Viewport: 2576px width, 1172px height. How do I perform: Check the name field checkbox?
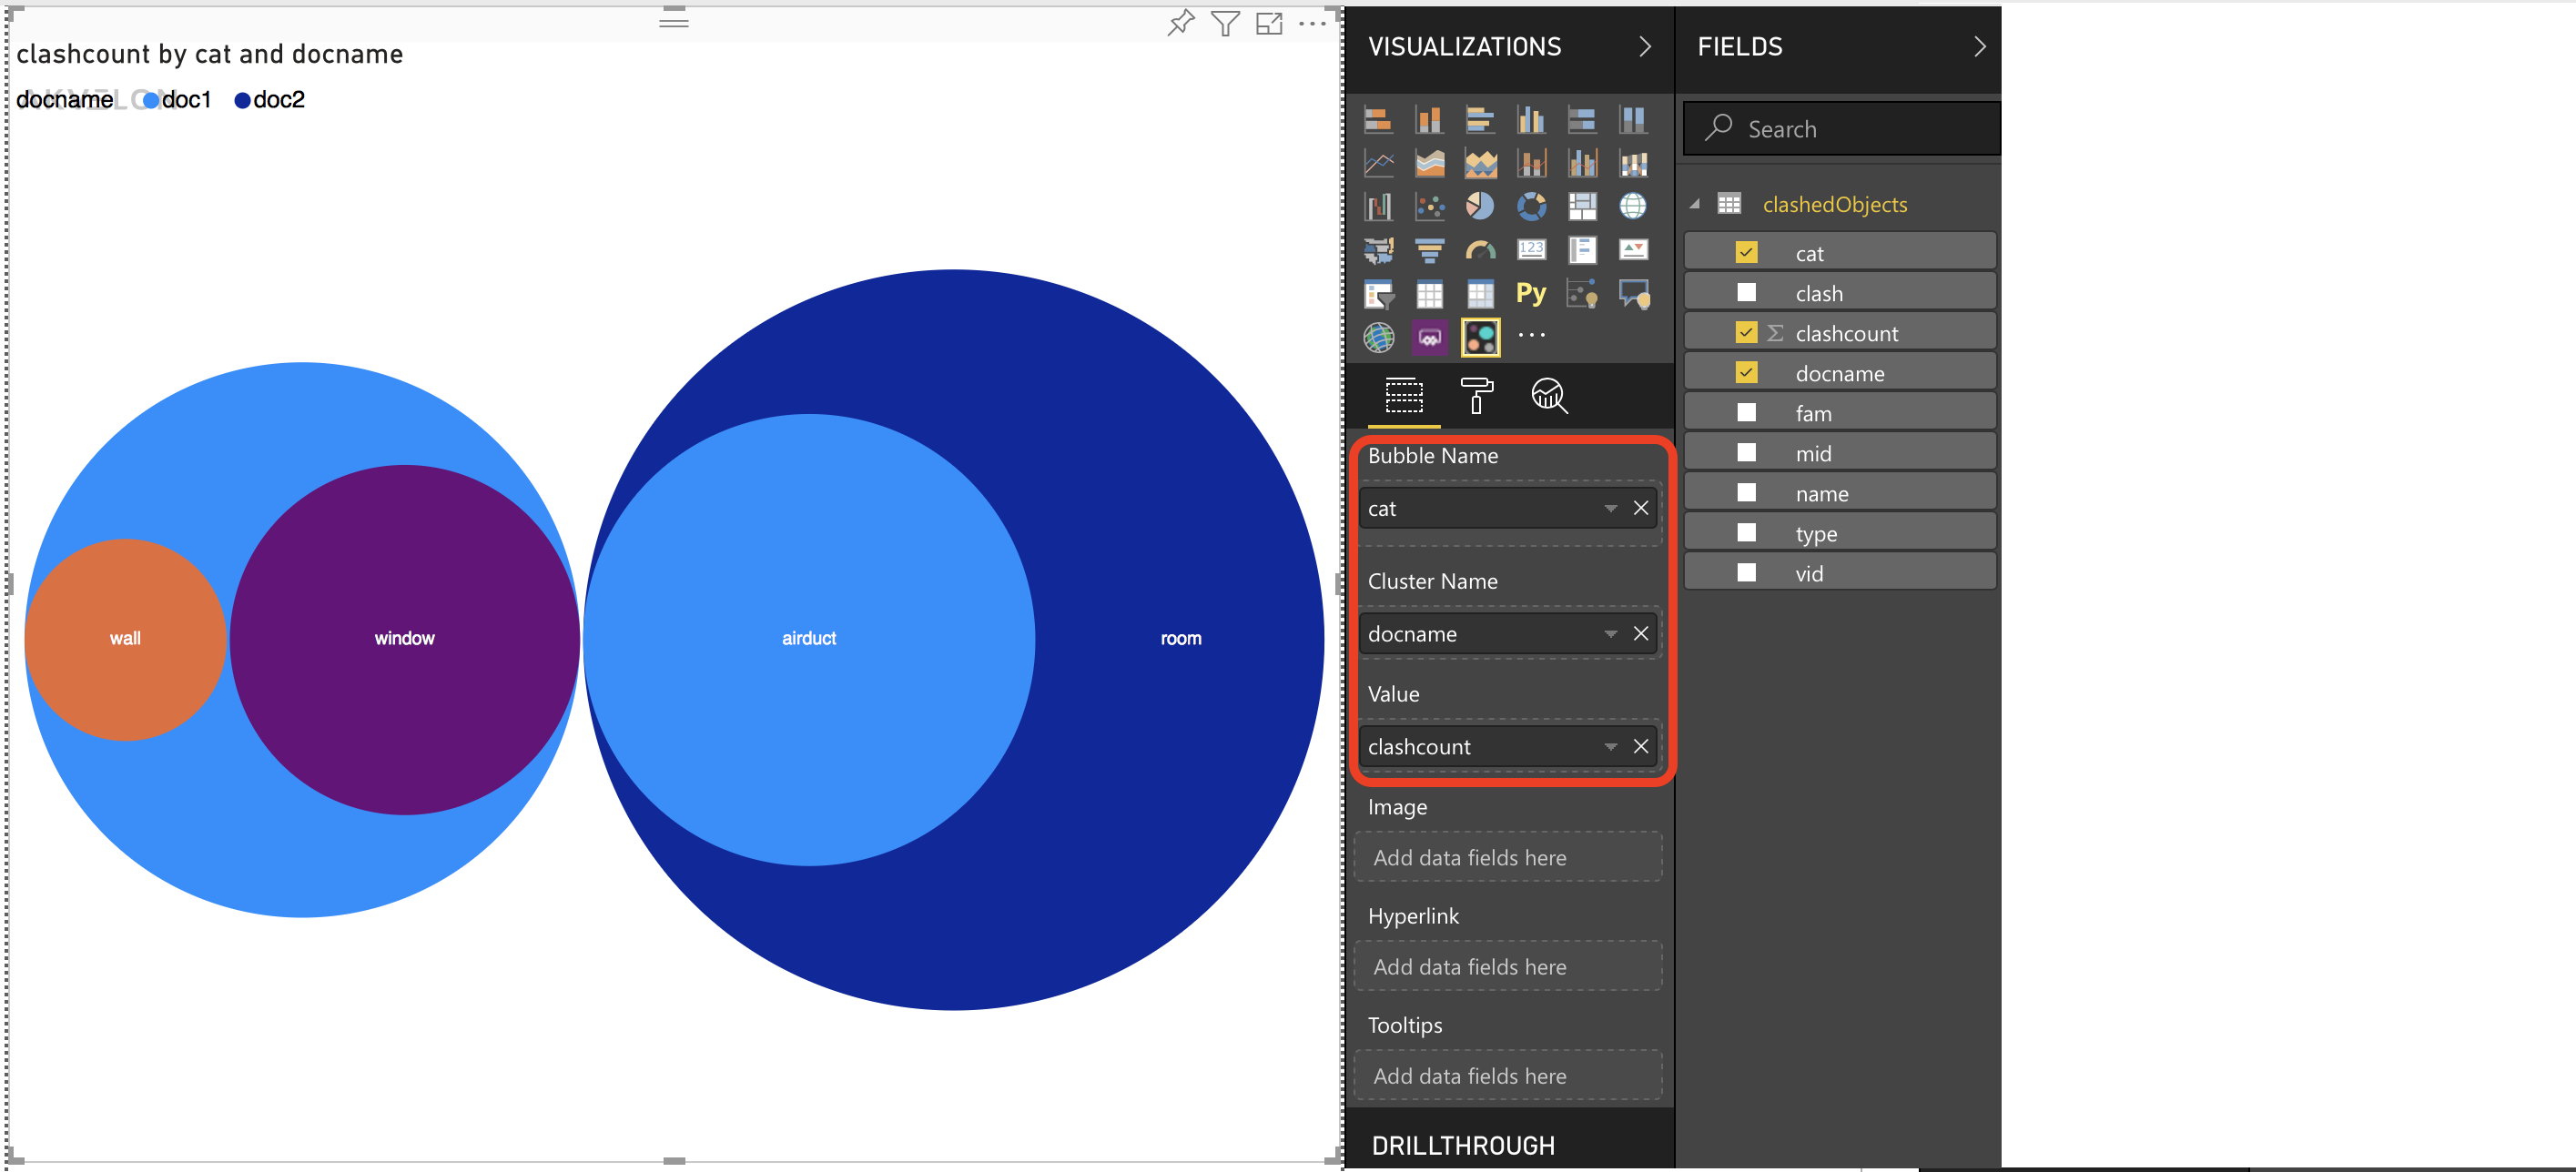1746,492
